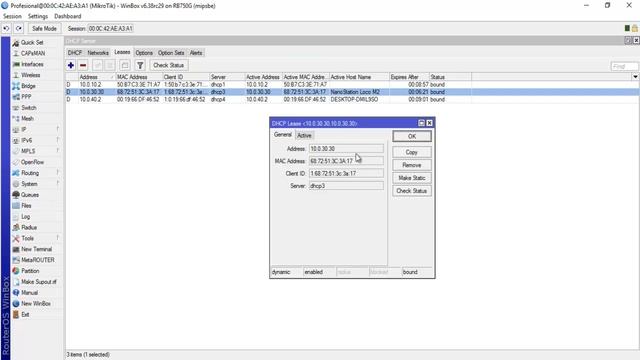The height and width of the screenshot is (360, 640).
Task: Switch to the DHCP tab
Action: (75, 53)
